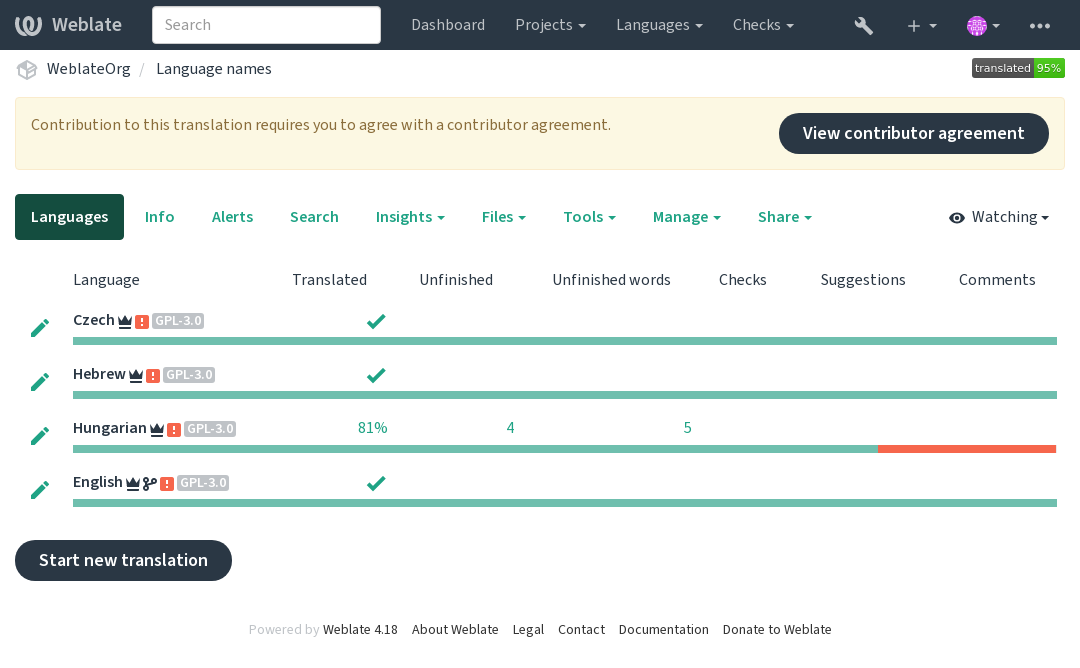Open the English language link
The height and width of the screenshot is (668, 1080).
[98, 482]
